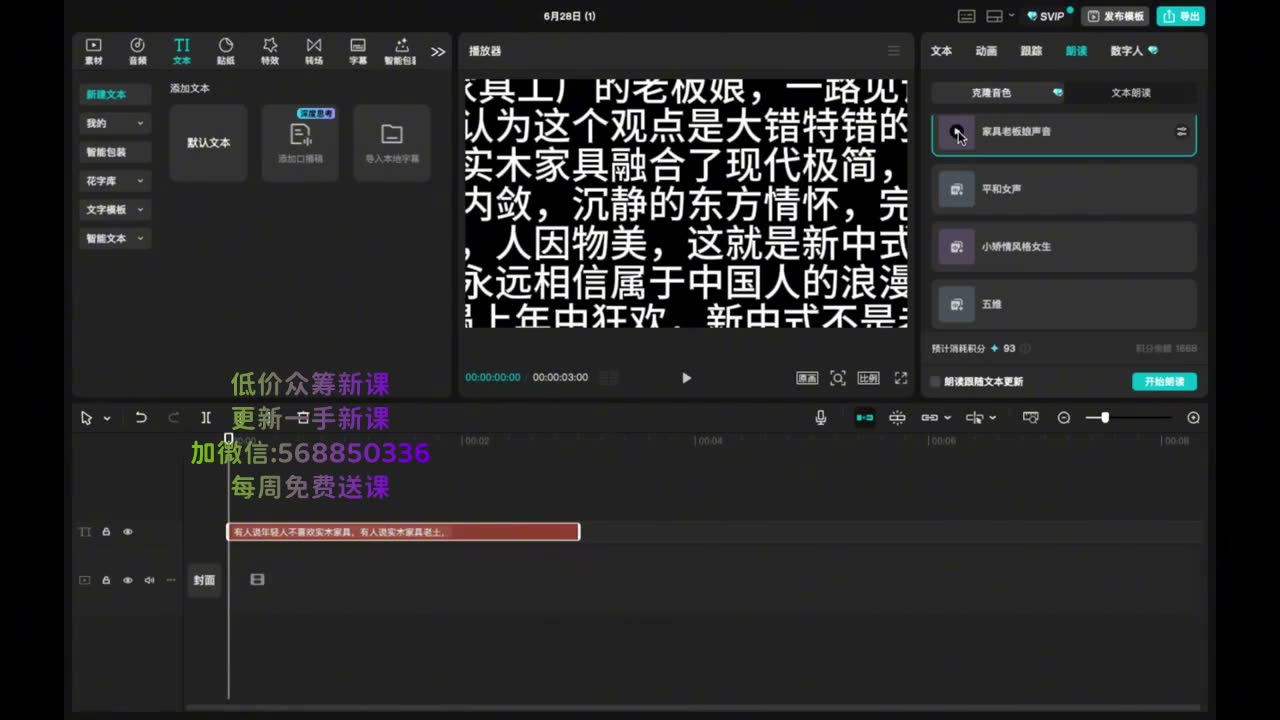Choose the 小矫情风格女生 voice

(1064, 246)
